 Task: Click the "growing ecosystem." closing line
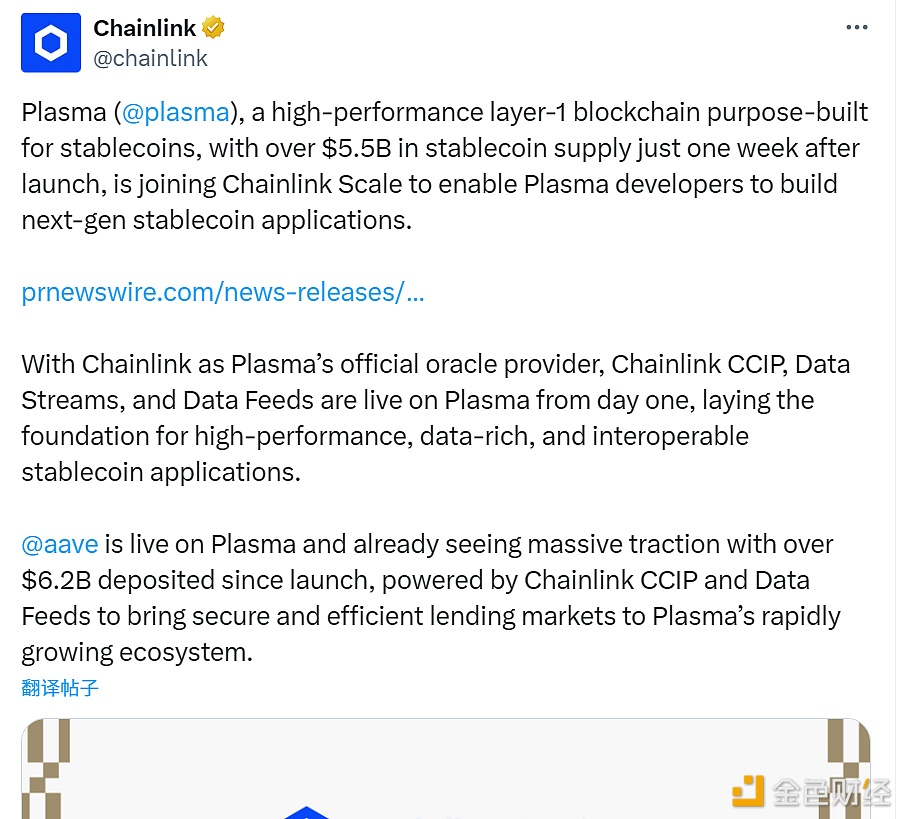tap(137, 652)
